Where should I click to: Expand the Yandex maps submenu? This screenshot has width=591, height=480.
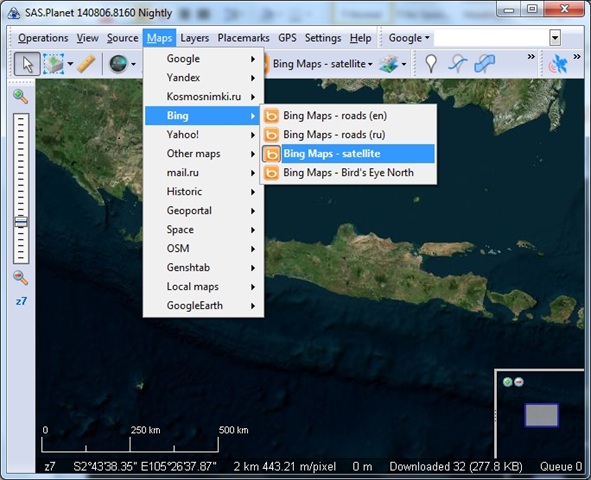203,78
